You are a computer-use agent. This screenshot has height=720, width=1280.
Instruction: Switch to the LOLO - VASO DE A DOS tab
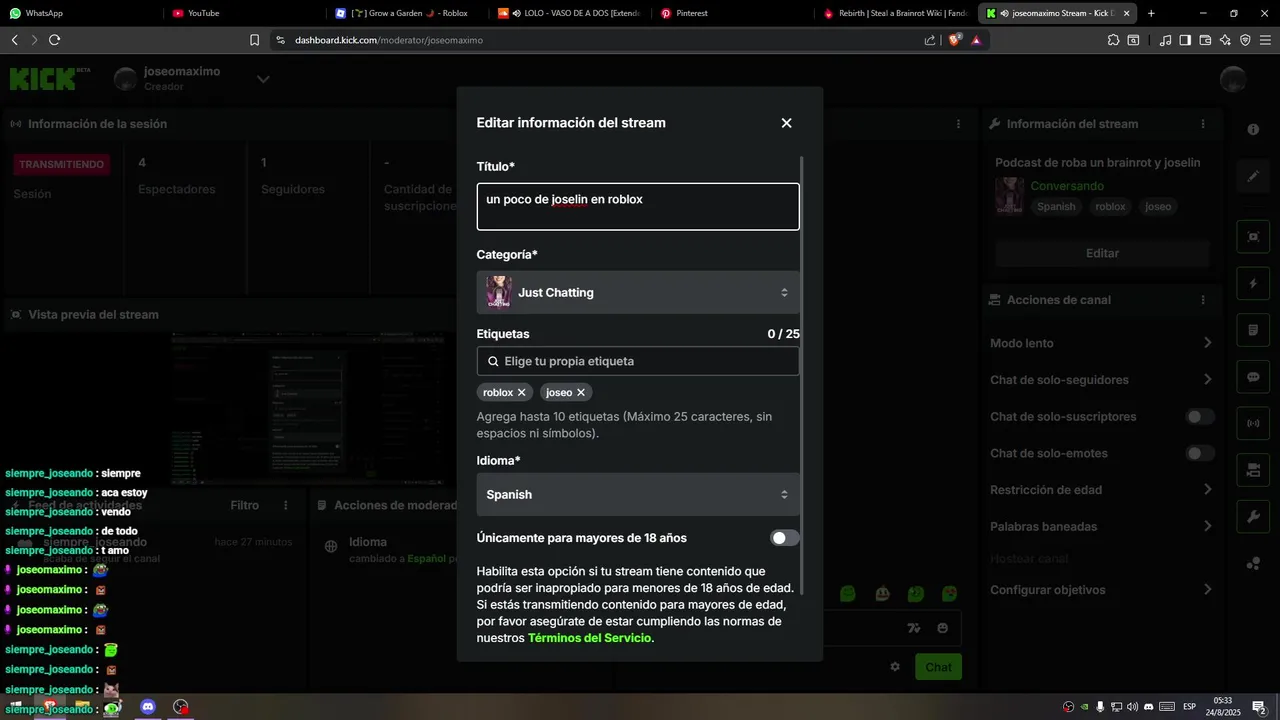(571, 13)
